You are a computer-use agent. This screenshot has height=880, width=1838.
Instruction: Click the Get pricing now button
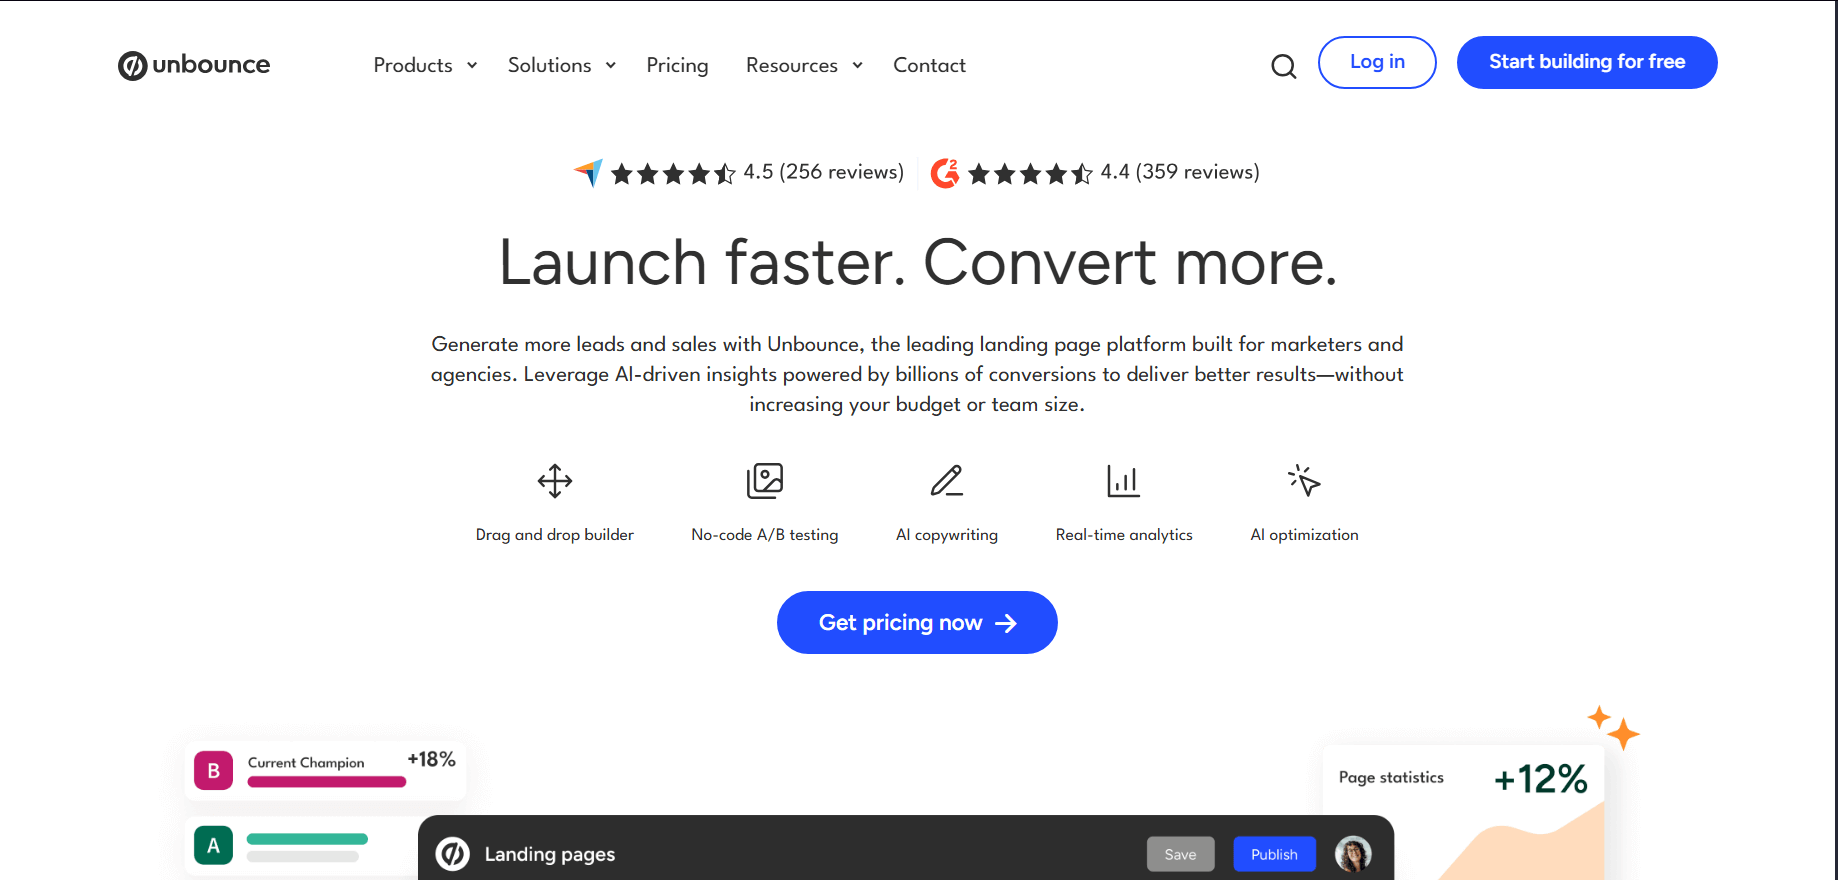coord(917,622)
